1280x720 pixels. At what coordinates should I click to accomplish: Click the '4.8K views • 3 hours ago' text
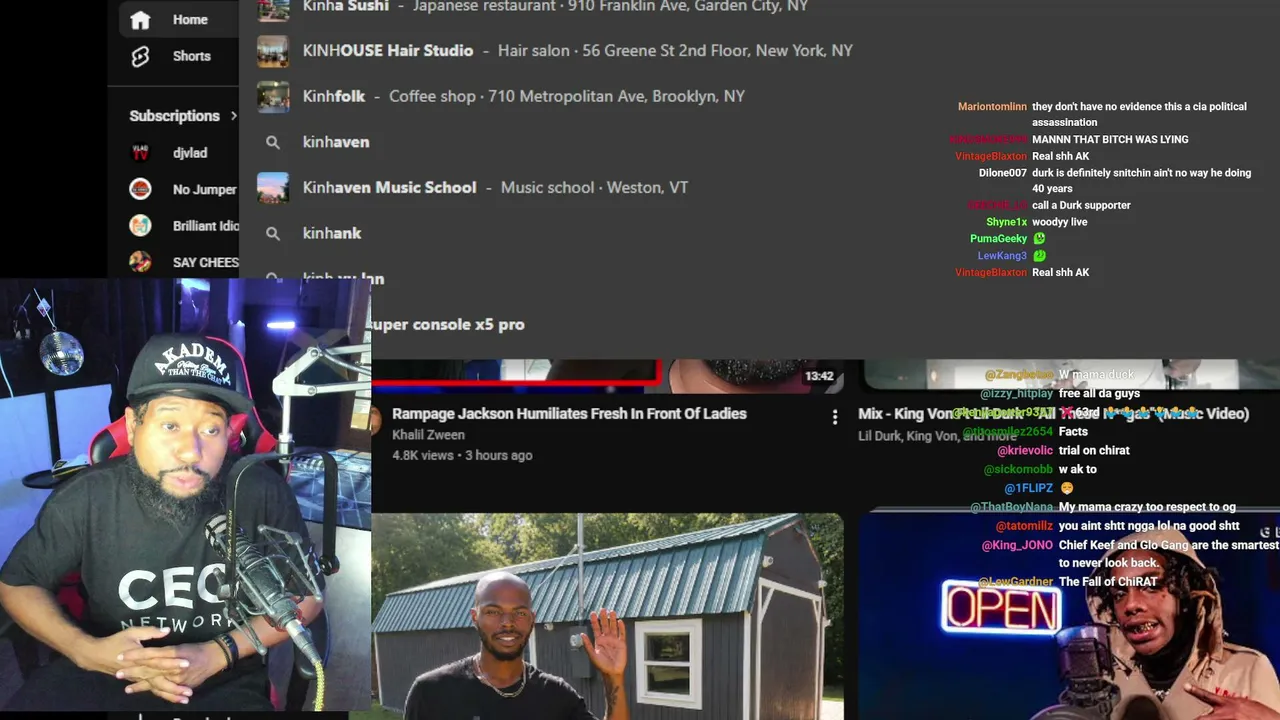coord(462,455)
